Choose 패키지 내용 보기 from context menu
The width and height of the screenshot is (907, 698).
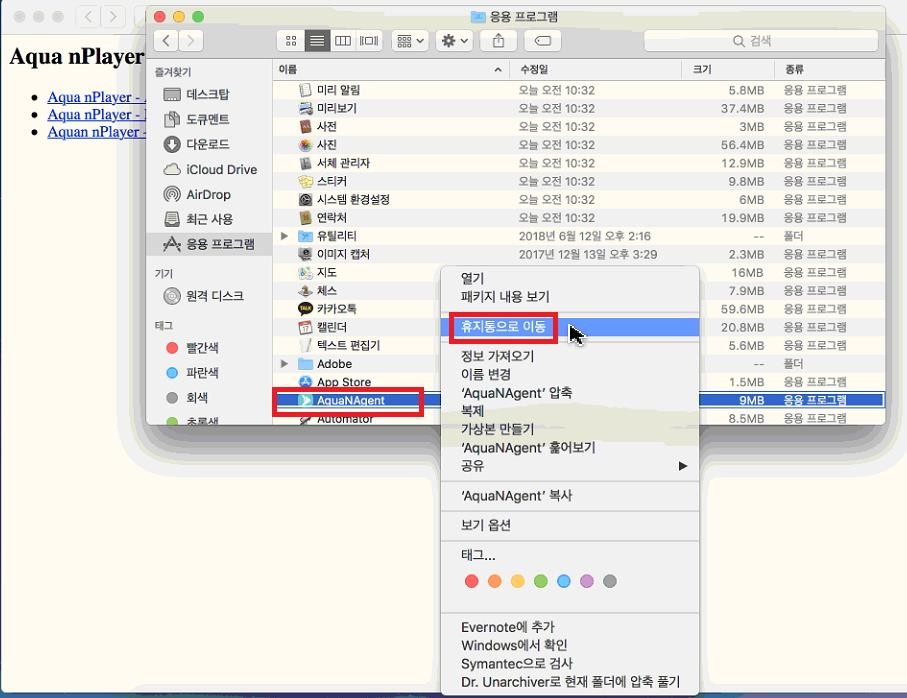point(570,297)
